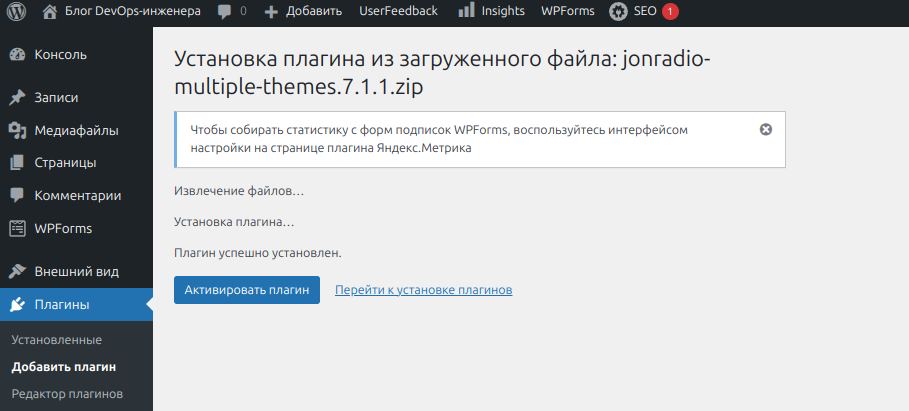909x411 pixels.
Task: Open WPForms in the sidebar
Action: pyautogui.click(x=63, y=228)
